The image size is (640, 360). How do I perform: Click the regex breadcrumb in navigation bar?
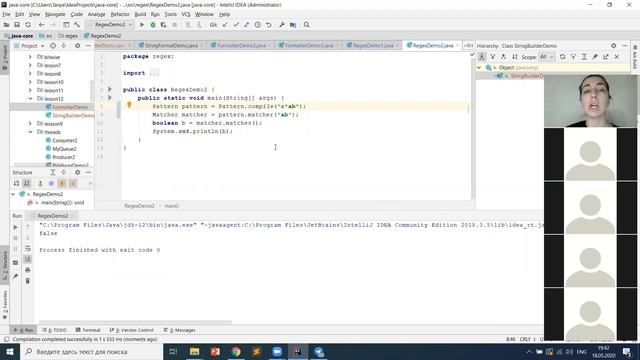point(68,36)
